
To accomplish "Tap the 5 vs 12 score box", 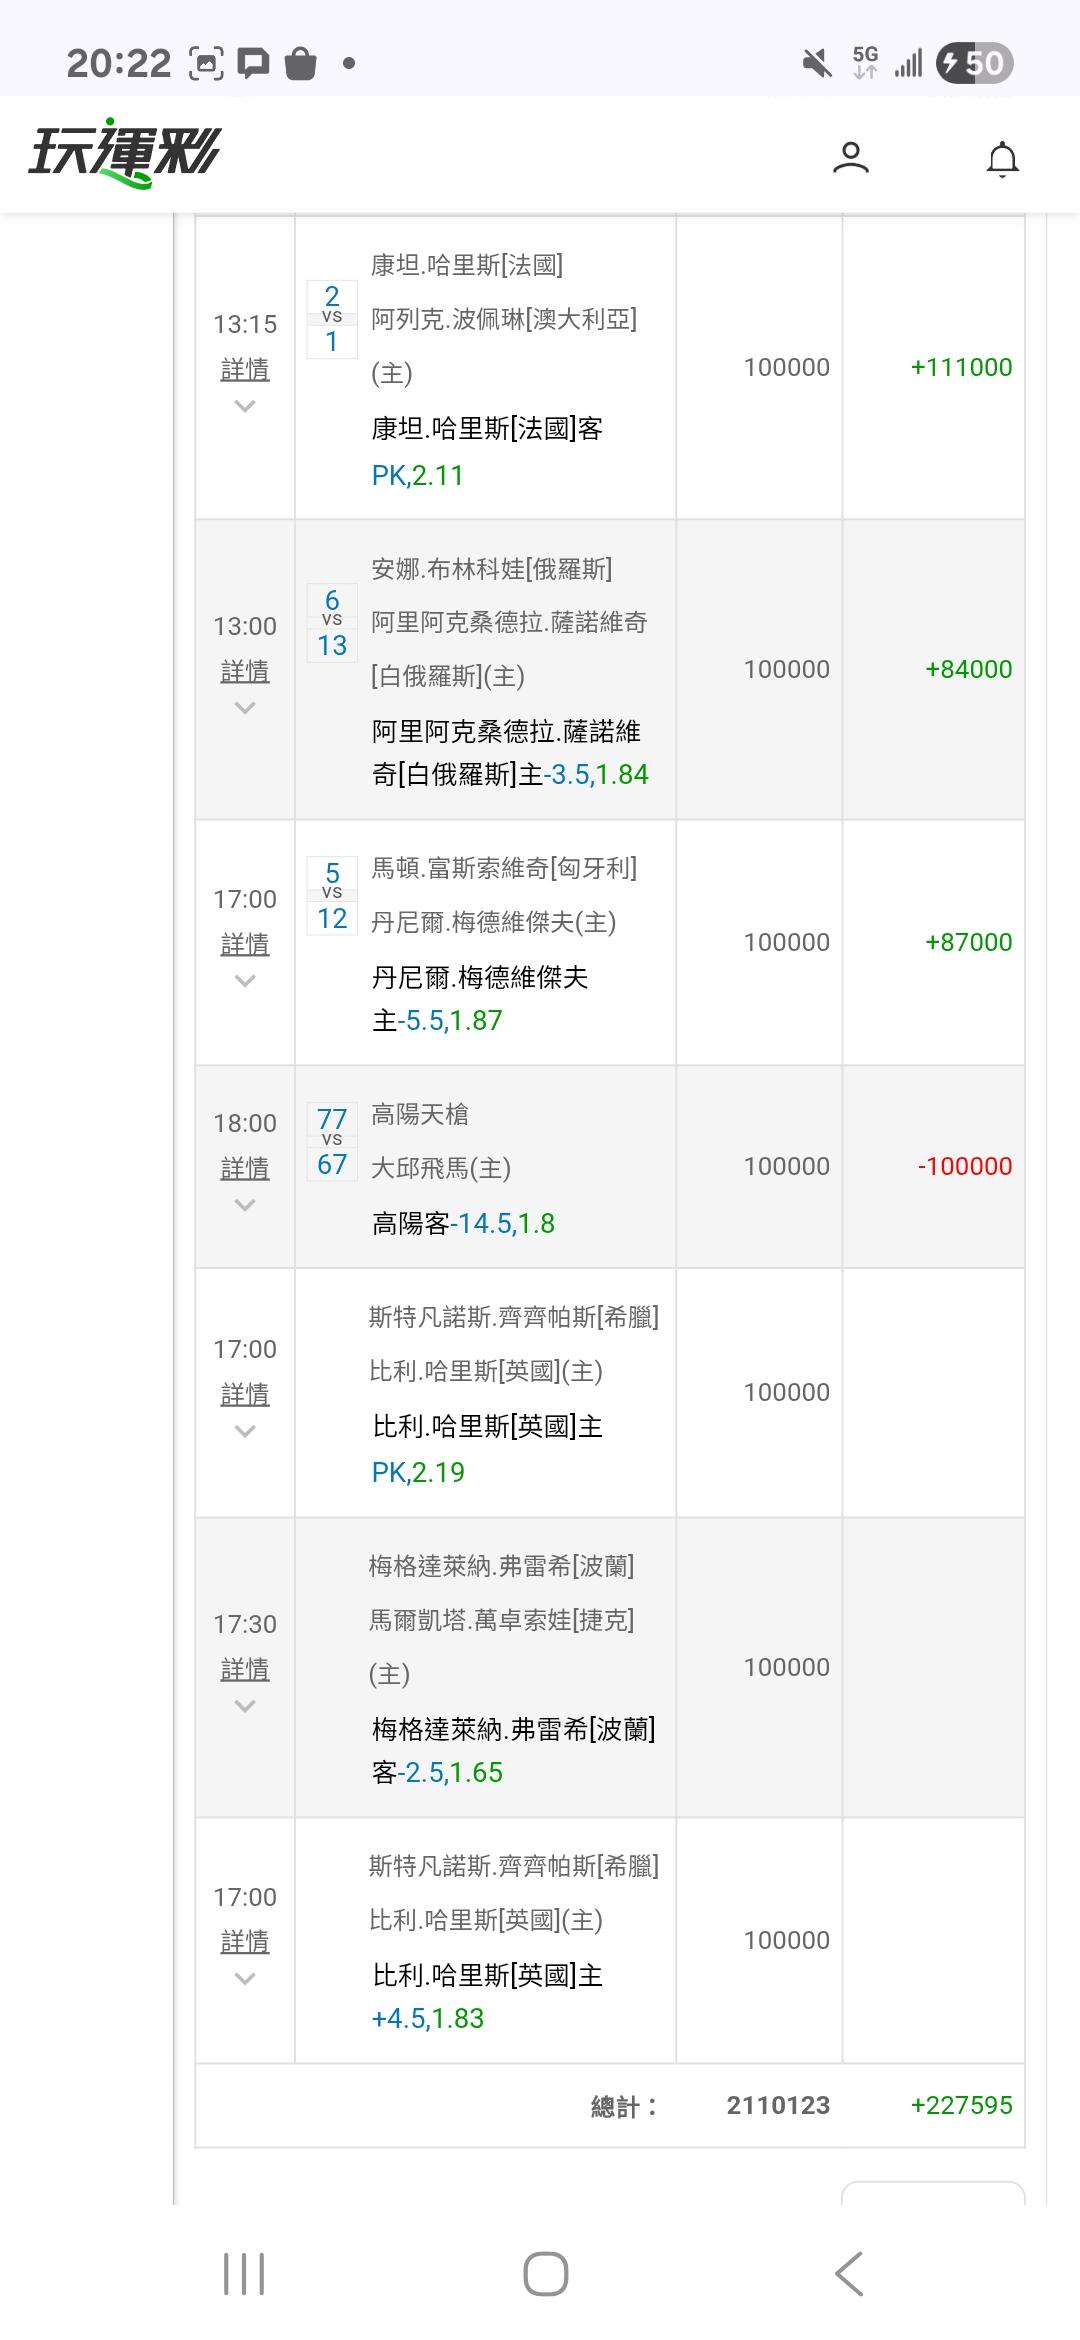I will point(332,895).
